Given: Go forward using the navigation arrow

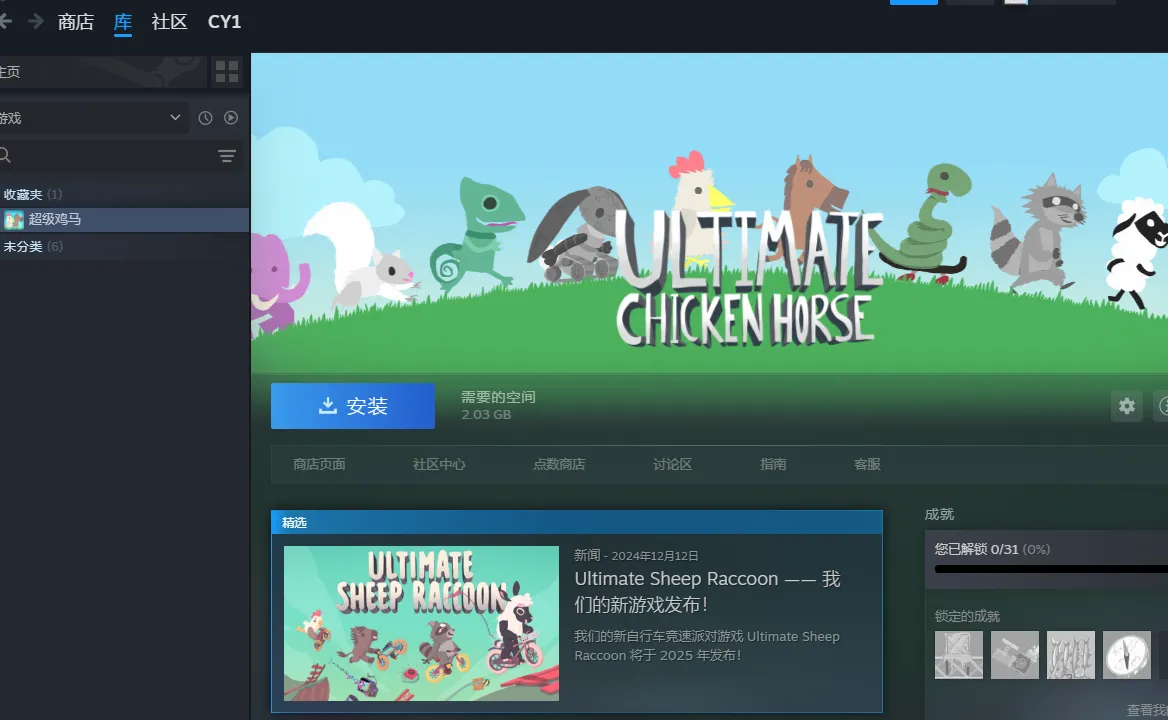Looking at the screenshot, I should click(36, 21).
